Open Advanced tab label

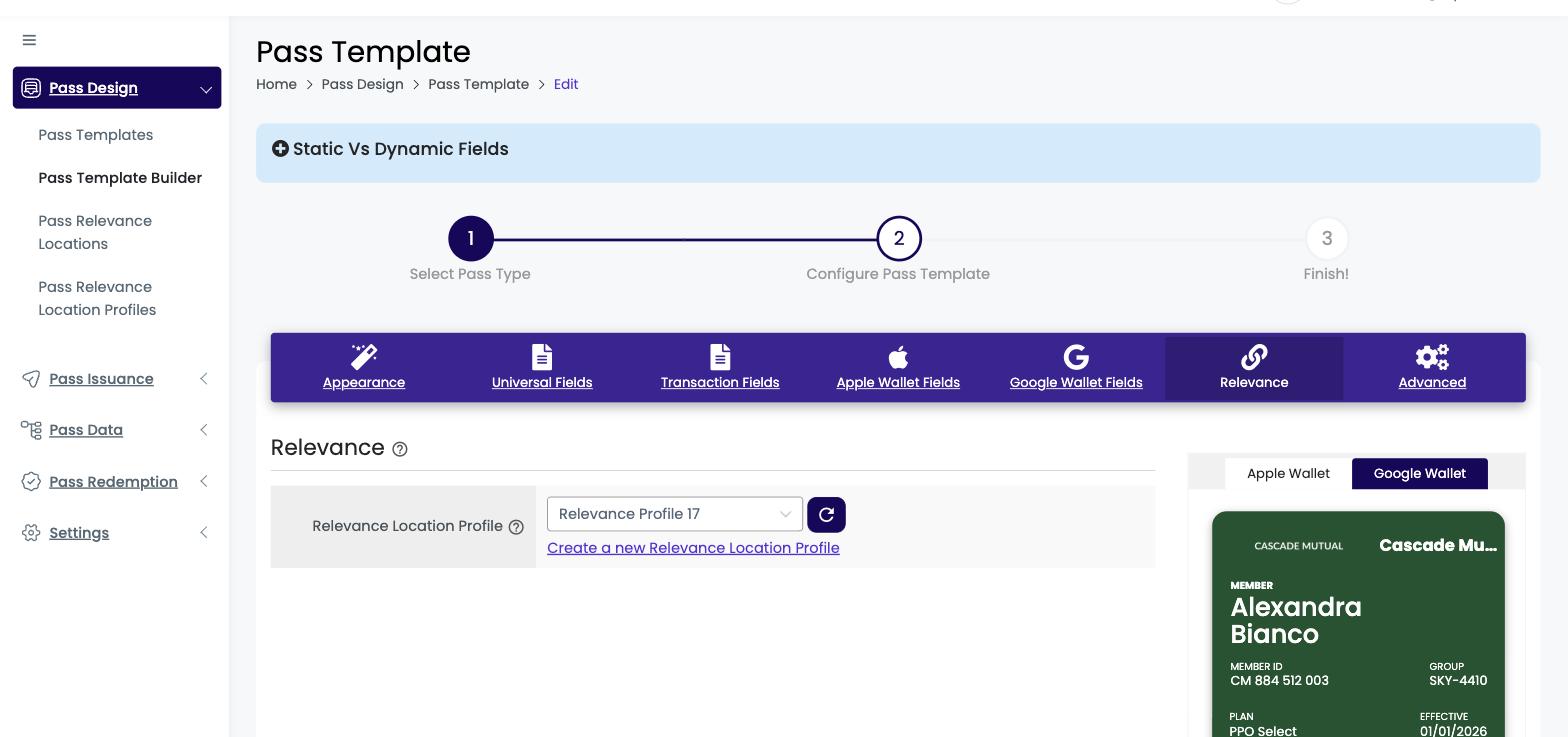click(1432, 382)
